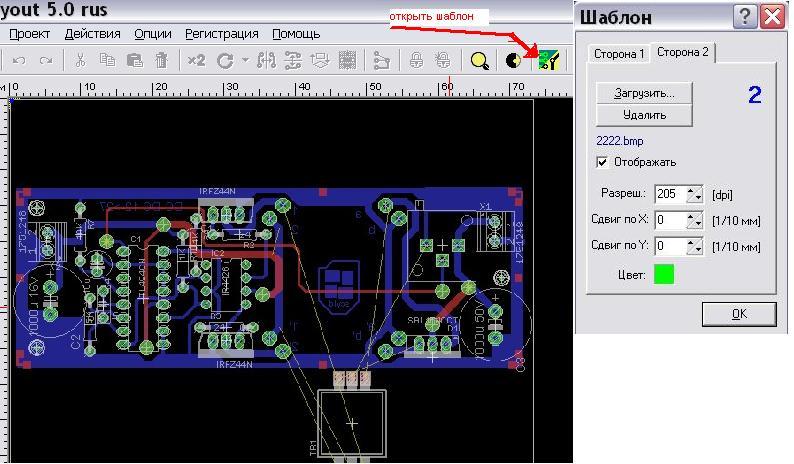This screenshot has width=794, height=464.
Task: Click the Загрузить... button
Action: pyautogui.click(x=643, y=92)
